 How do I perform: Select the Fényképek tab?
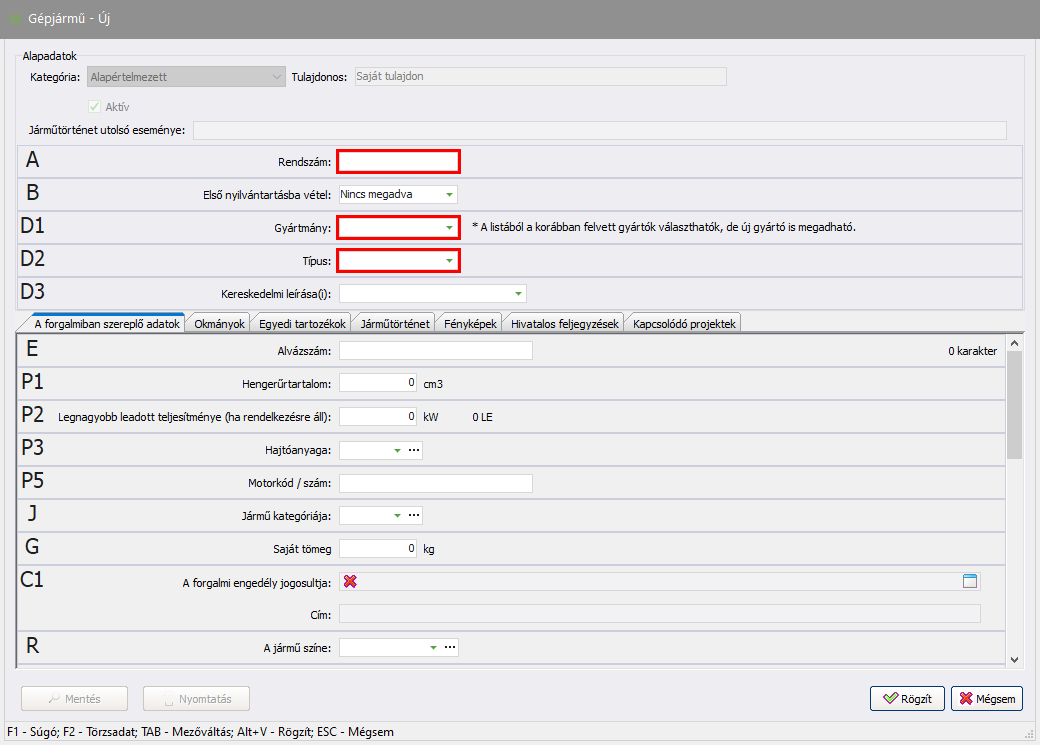click(471, 323)
